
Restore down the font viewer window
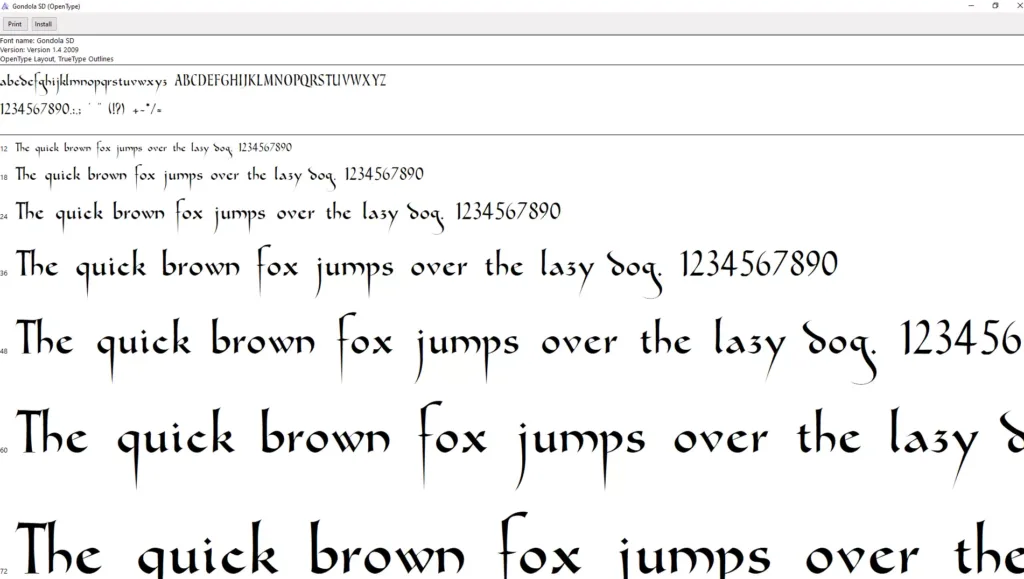tap(995, 6)
